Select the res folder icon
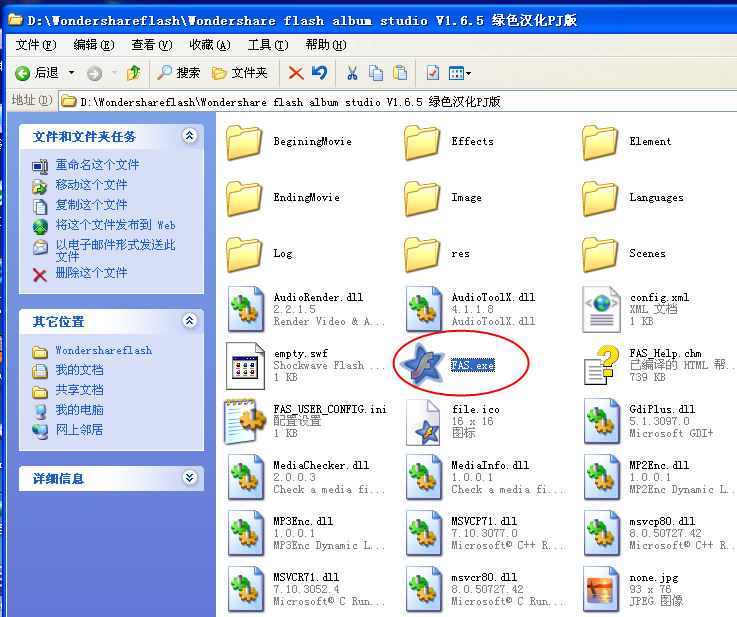The height and width of the screenshot is (617, 737). (x=422, y=254)
